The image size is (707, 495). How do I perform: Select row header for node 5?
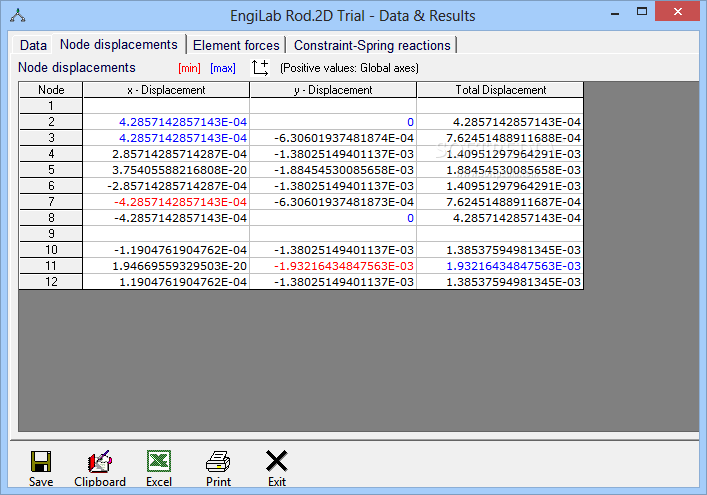(x=51, y=170)
